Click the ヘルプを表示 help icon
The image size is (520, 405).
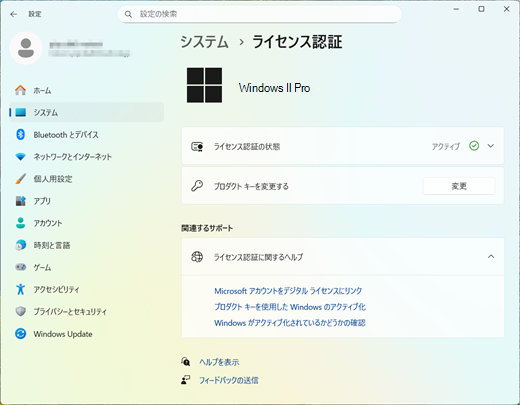pyautogui.click(x=186, y=362)
